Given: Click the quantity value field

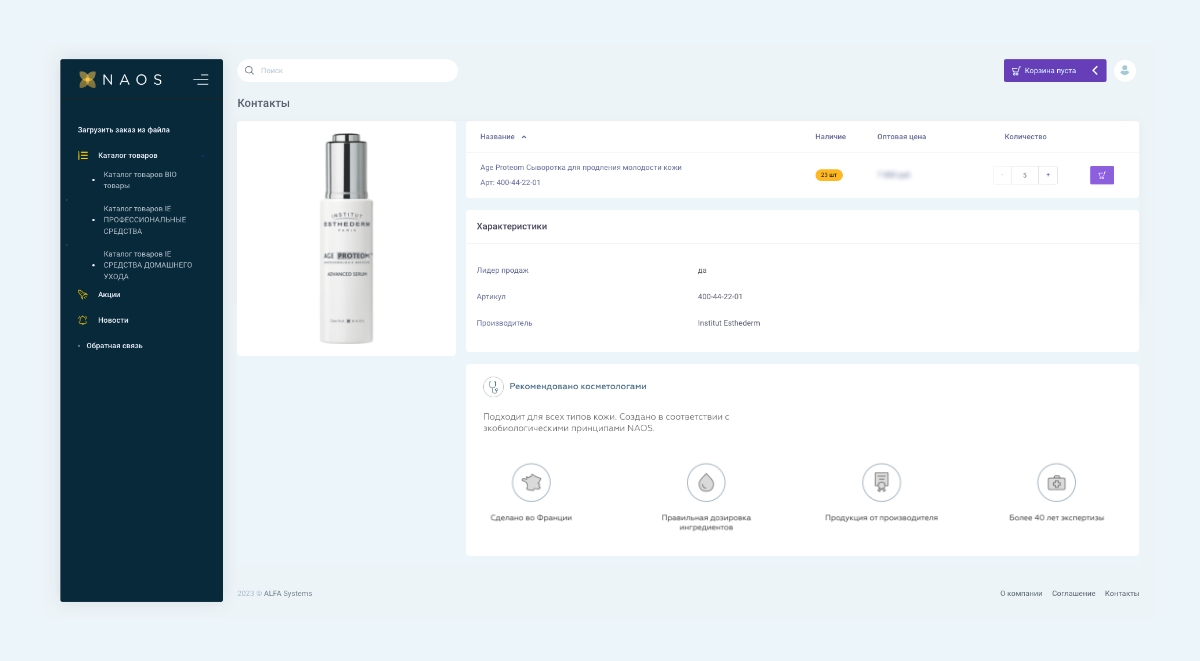Looking at the screenshot, I should tap(1025, 175).
